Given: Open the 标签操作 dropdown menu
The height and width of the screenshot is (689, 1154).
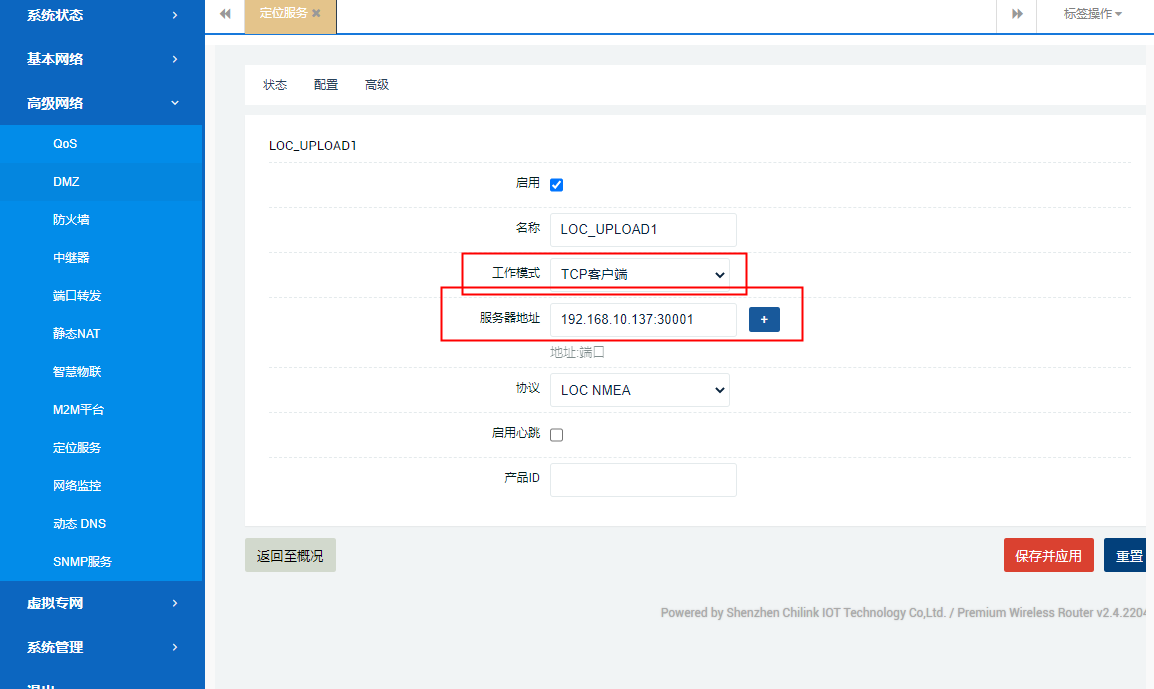Looking at the screenshot, I should click(1092, 14).
